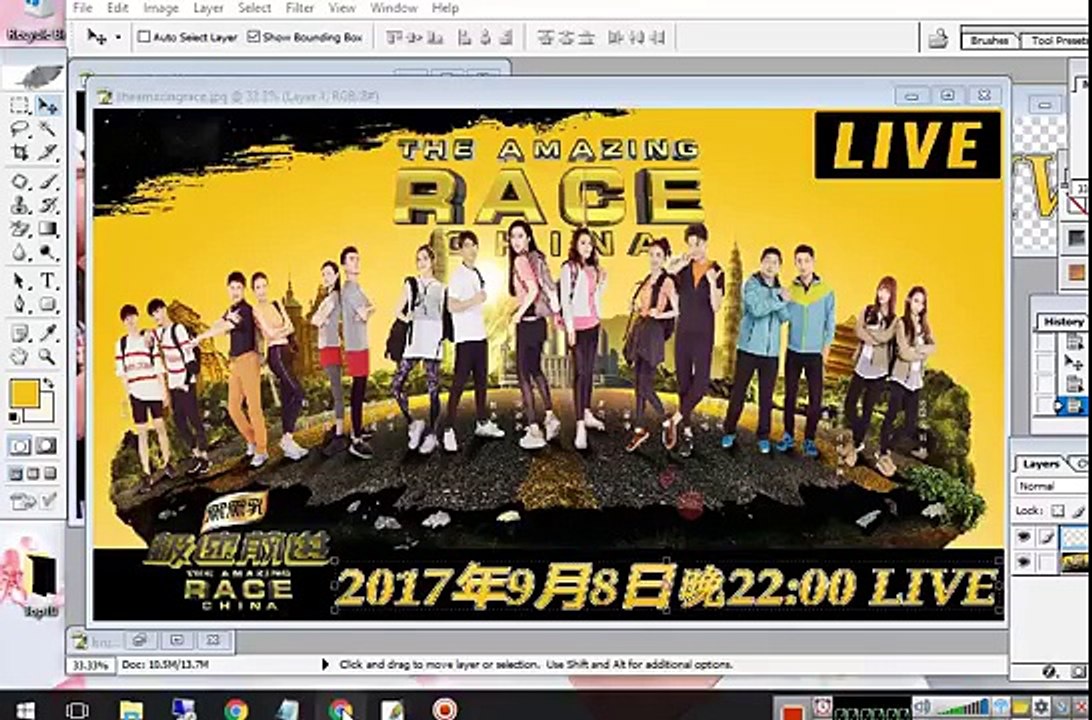Screen dimensions: 1092x720
Task: Open the Image menu
Action: 161,8
